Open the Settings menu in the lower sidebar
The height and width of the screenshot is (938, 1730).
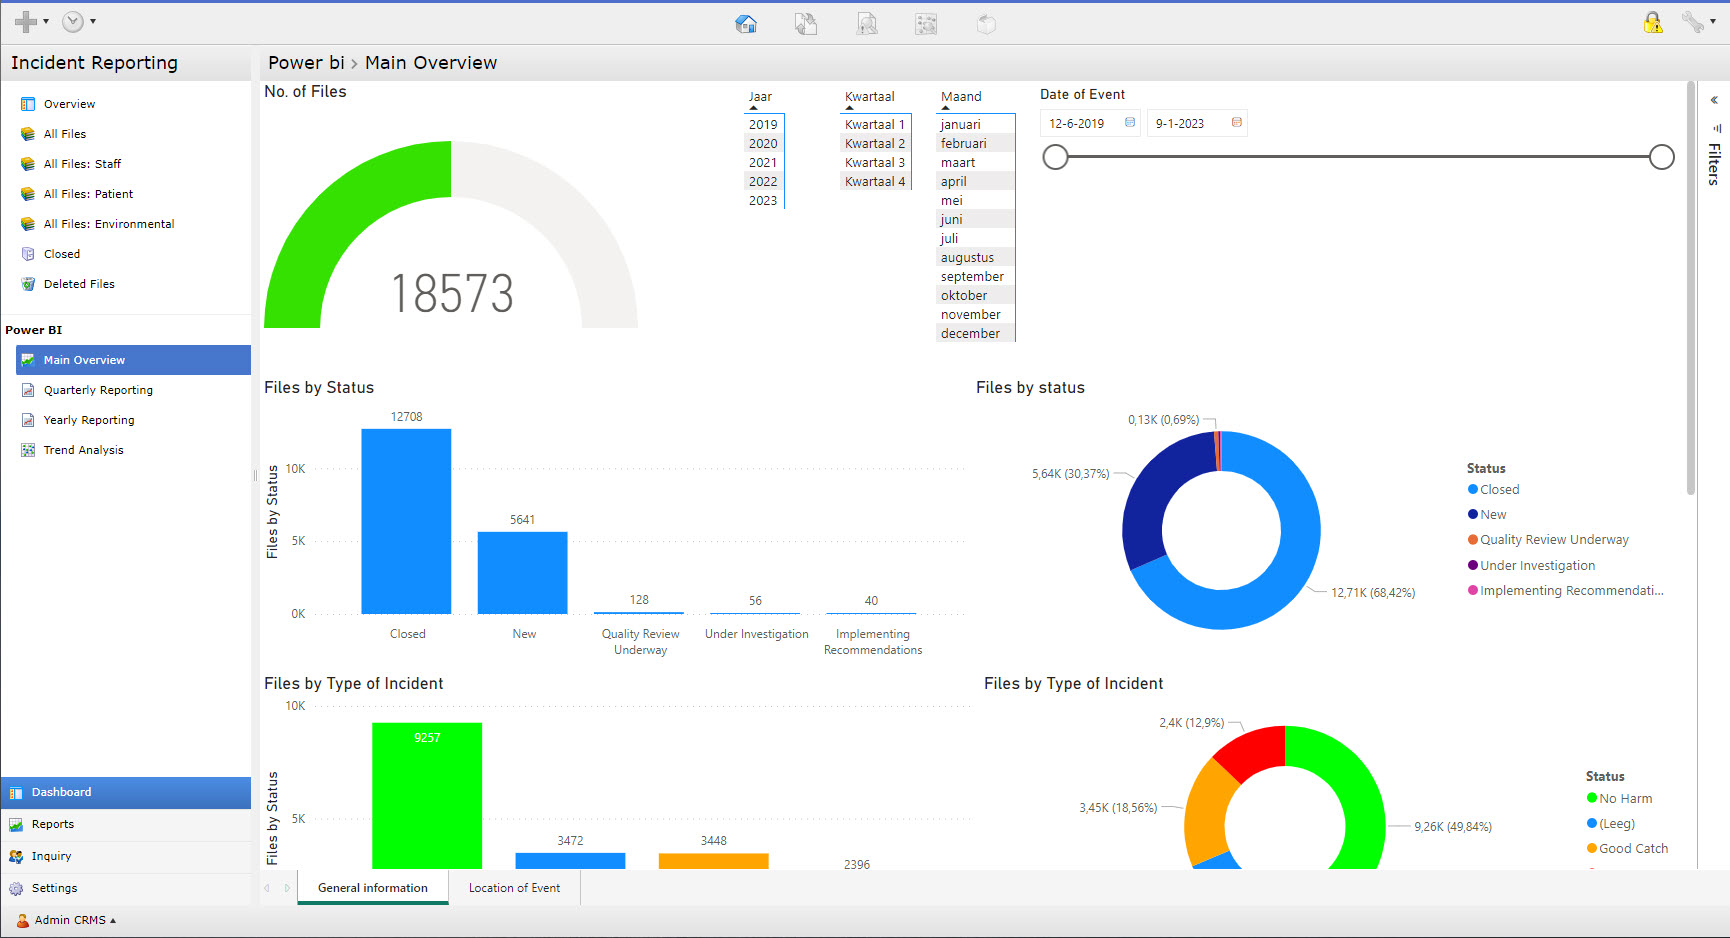click(55, 887)
